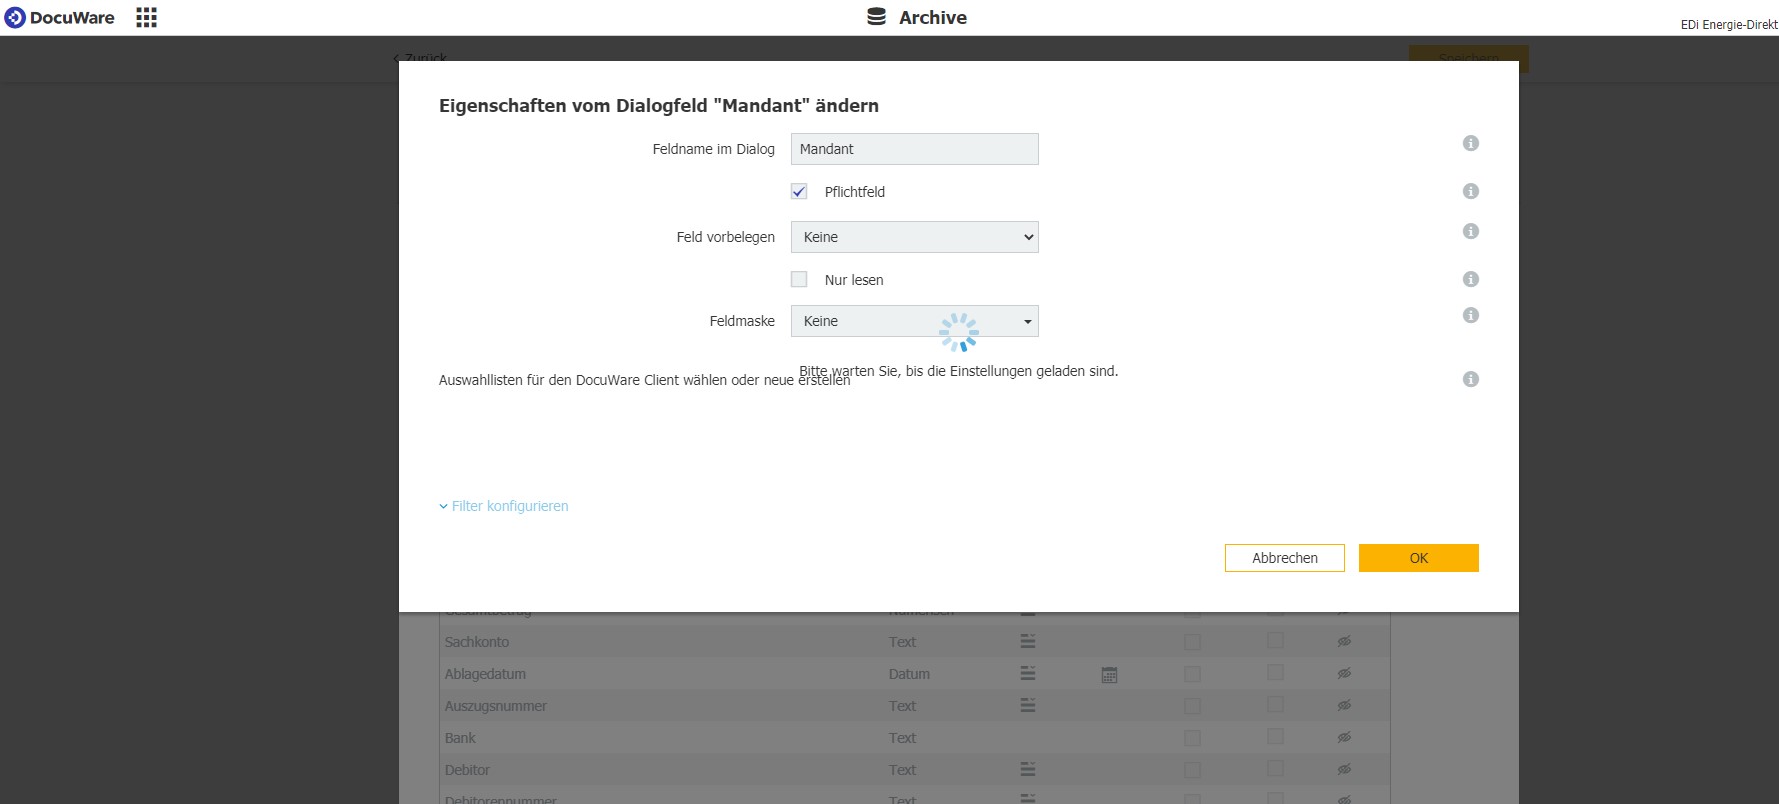The height and width of the screenshot is (804, 1779).
Task: Show info for Feldmaske setting
Action: click(x=1470, y=315)
